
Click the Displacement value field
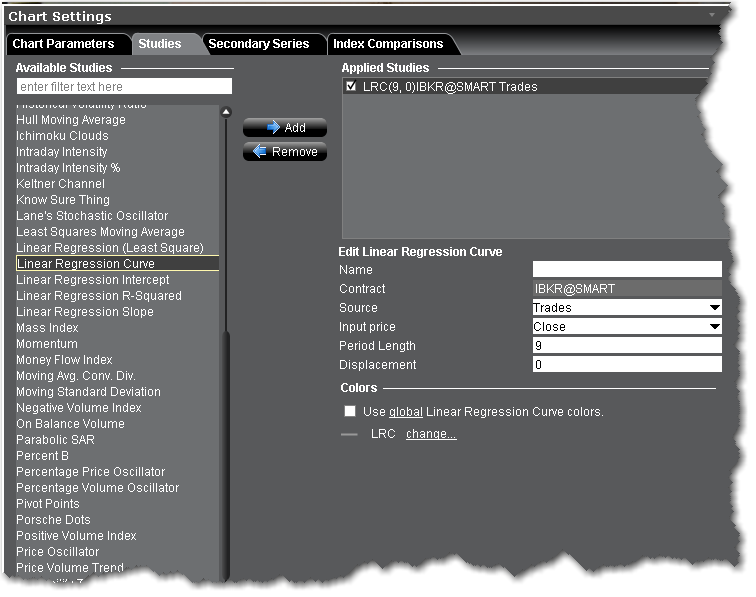pyautogui.click(x=626, y=365)
